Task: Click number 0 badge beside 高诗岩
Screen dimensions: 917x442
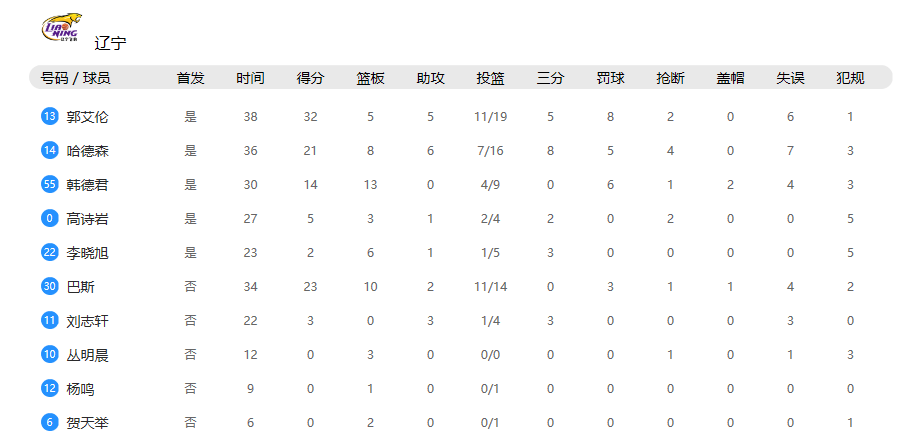Action: pos(50,218)
